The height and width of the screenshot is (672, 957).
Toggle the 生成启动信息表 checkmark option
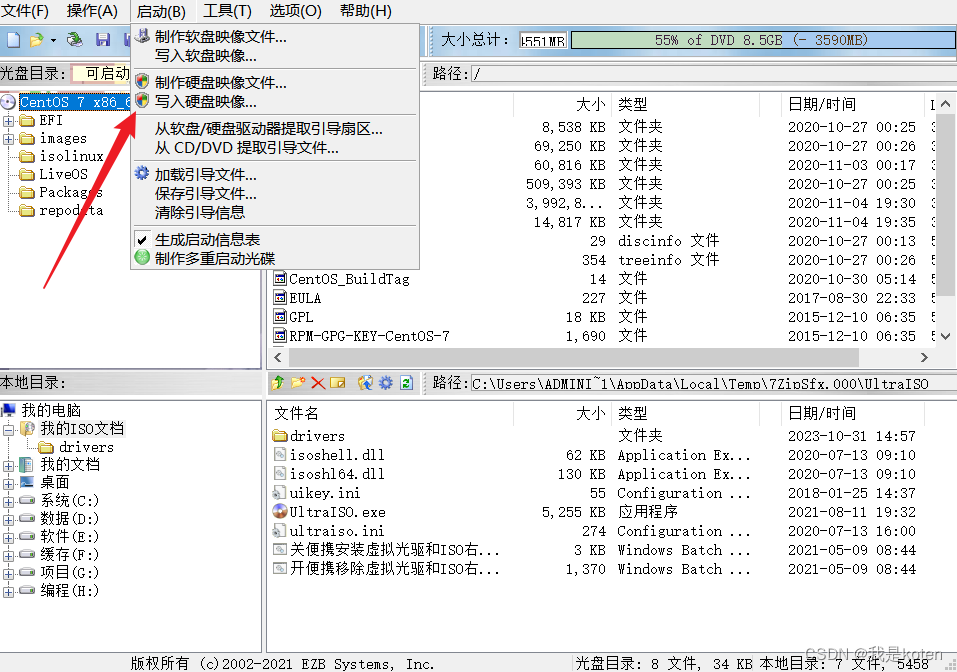[142, 239]
